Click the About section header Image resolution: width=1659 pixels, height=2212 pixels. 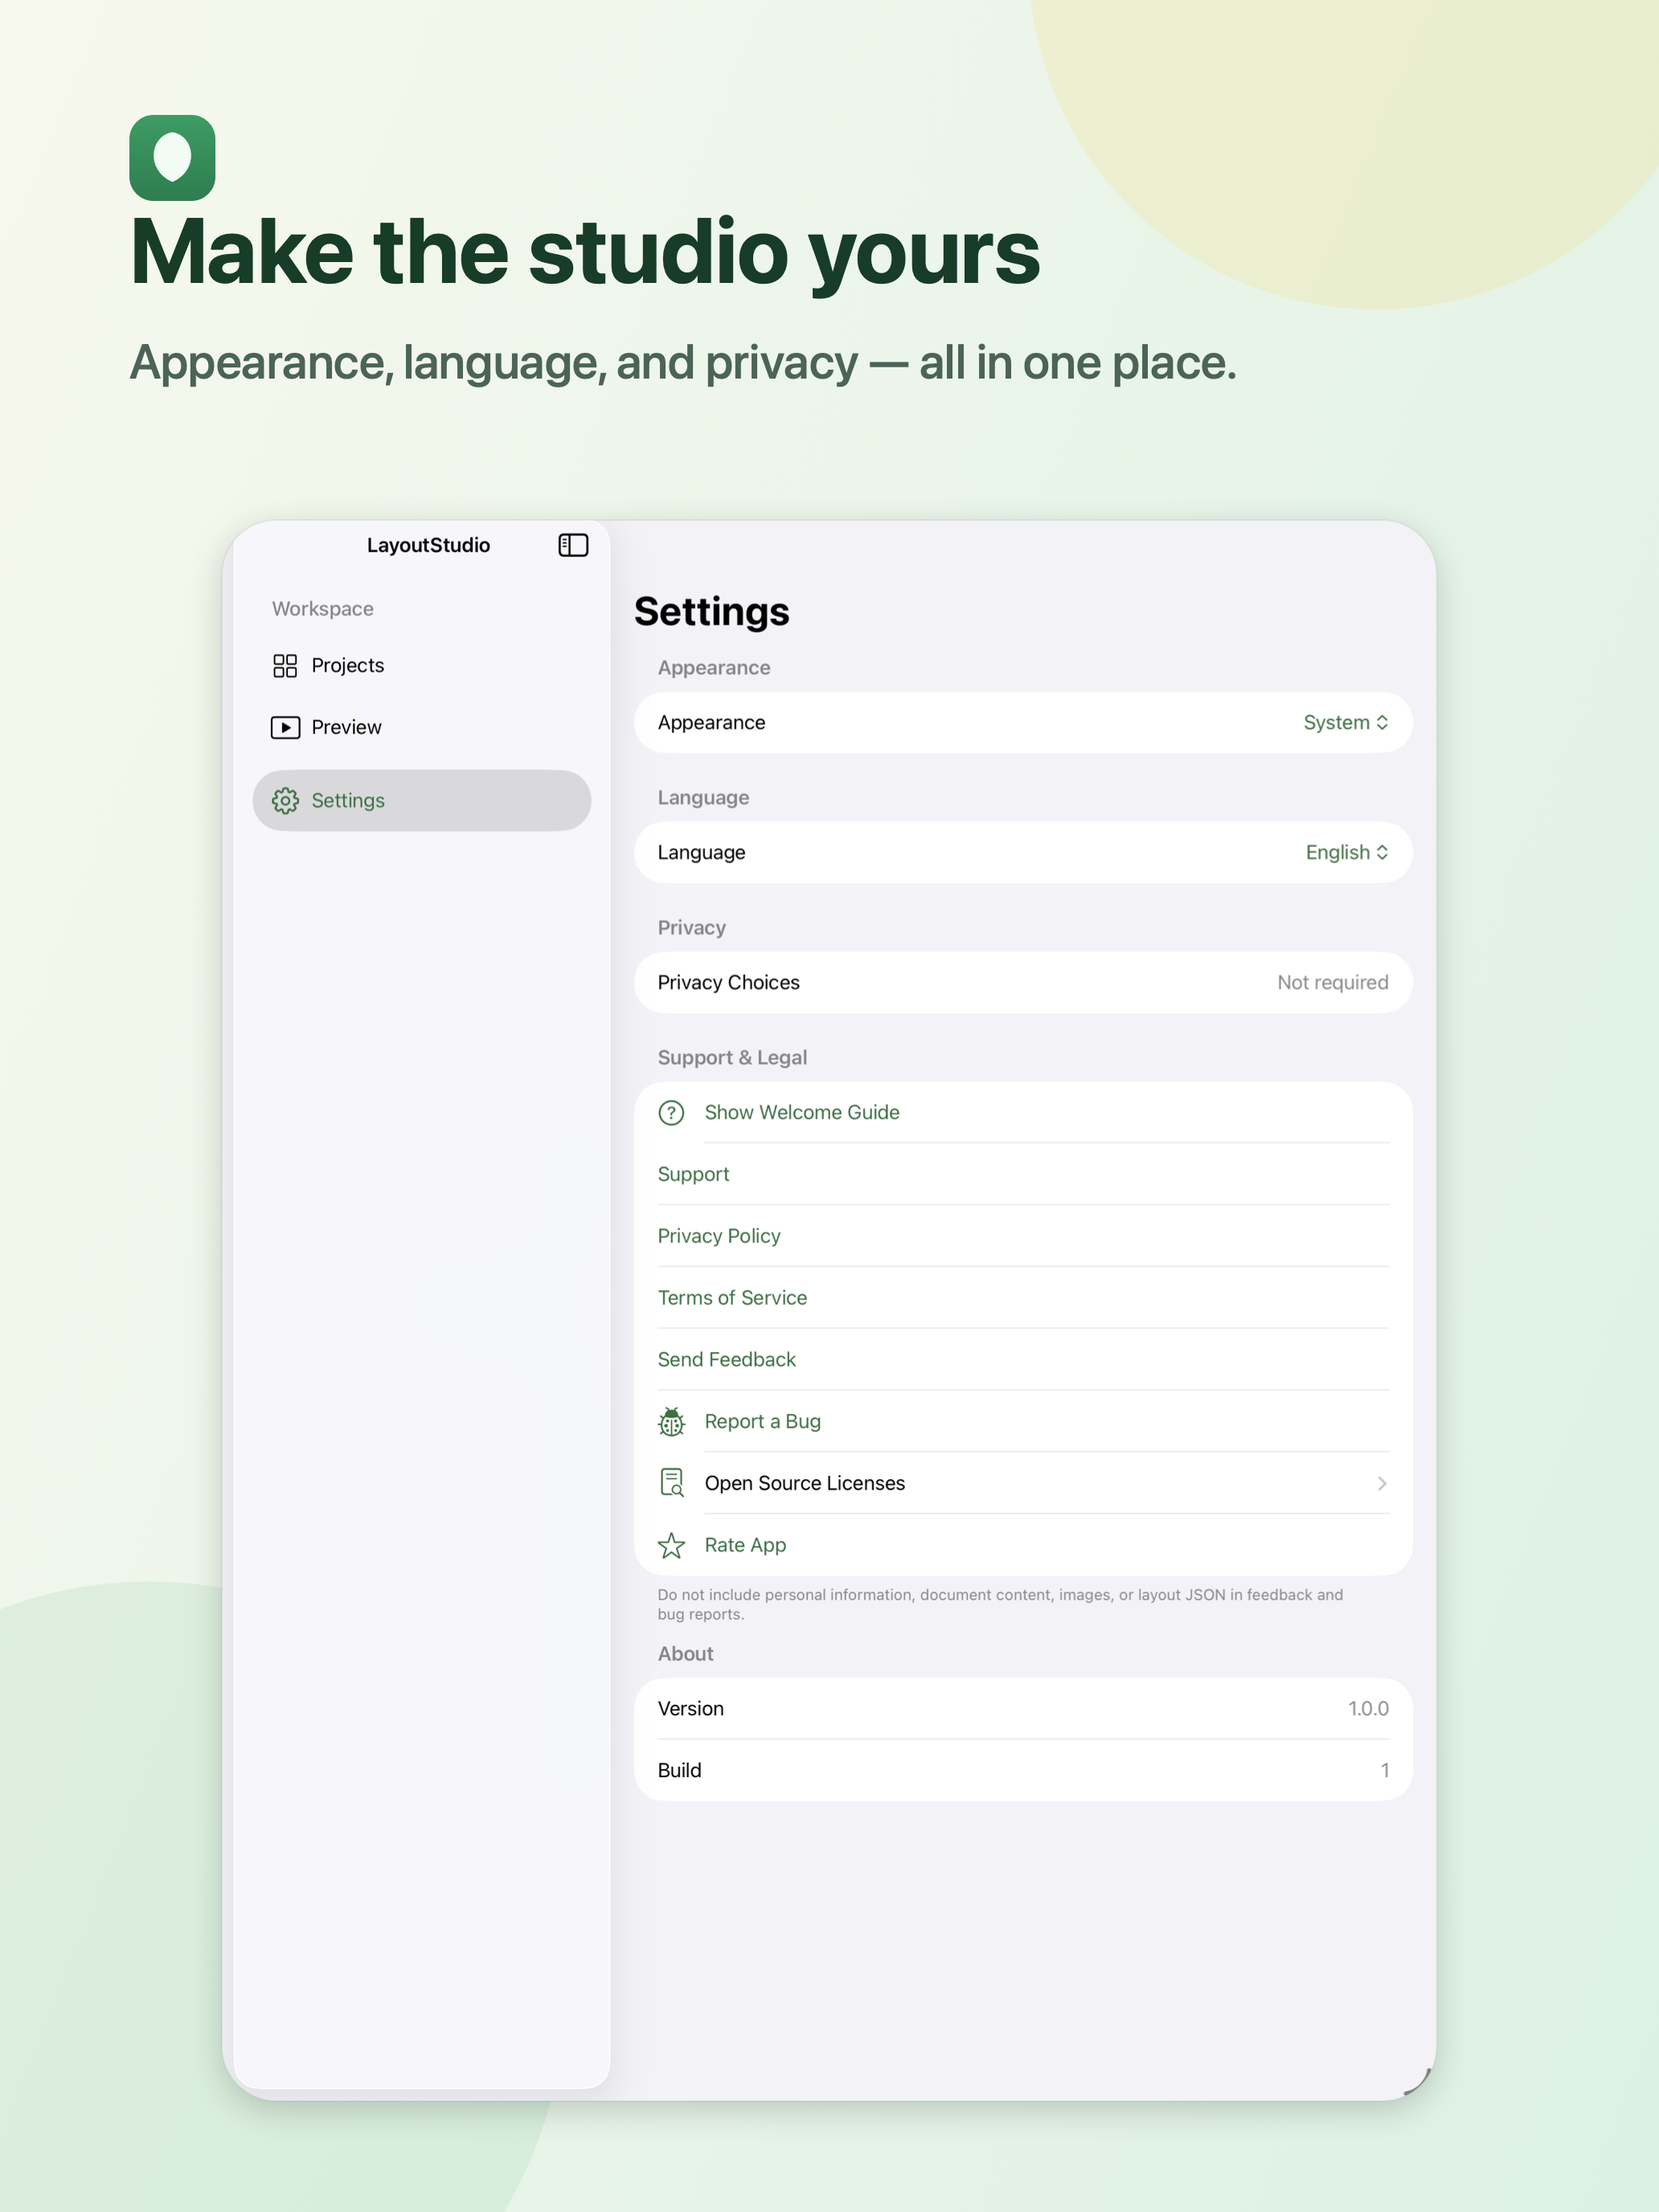pos(686,1654)
